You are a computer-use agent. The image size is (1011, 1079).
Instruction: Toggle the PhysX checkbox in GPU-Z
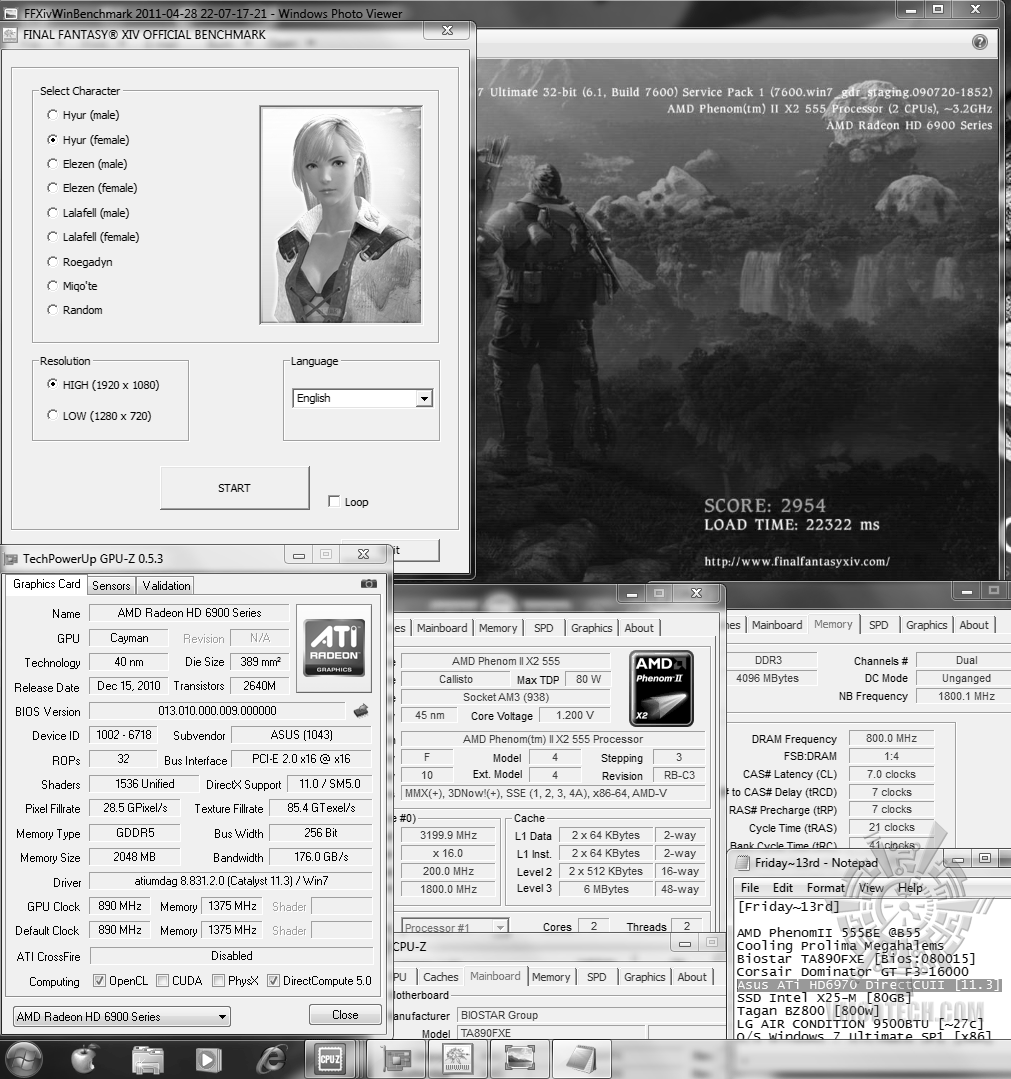(218, 981)
